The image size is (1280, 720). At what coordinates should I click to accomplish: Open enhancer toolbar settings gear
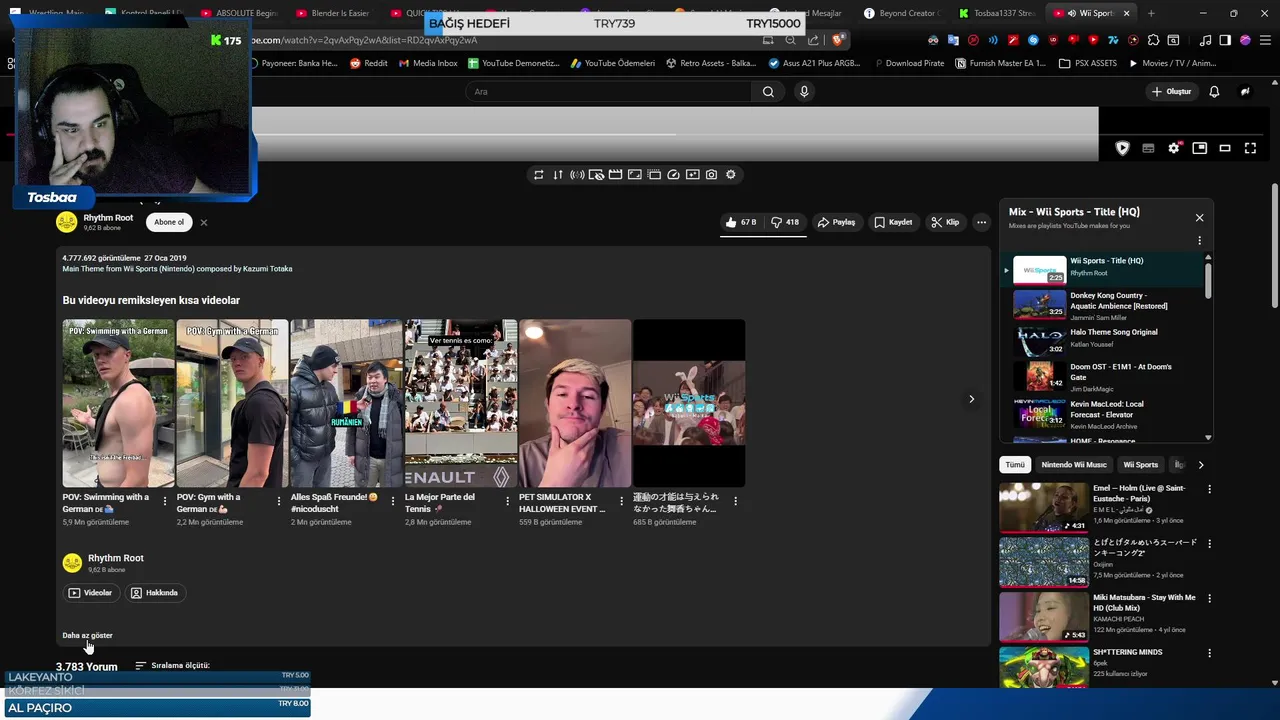[731, 174]
